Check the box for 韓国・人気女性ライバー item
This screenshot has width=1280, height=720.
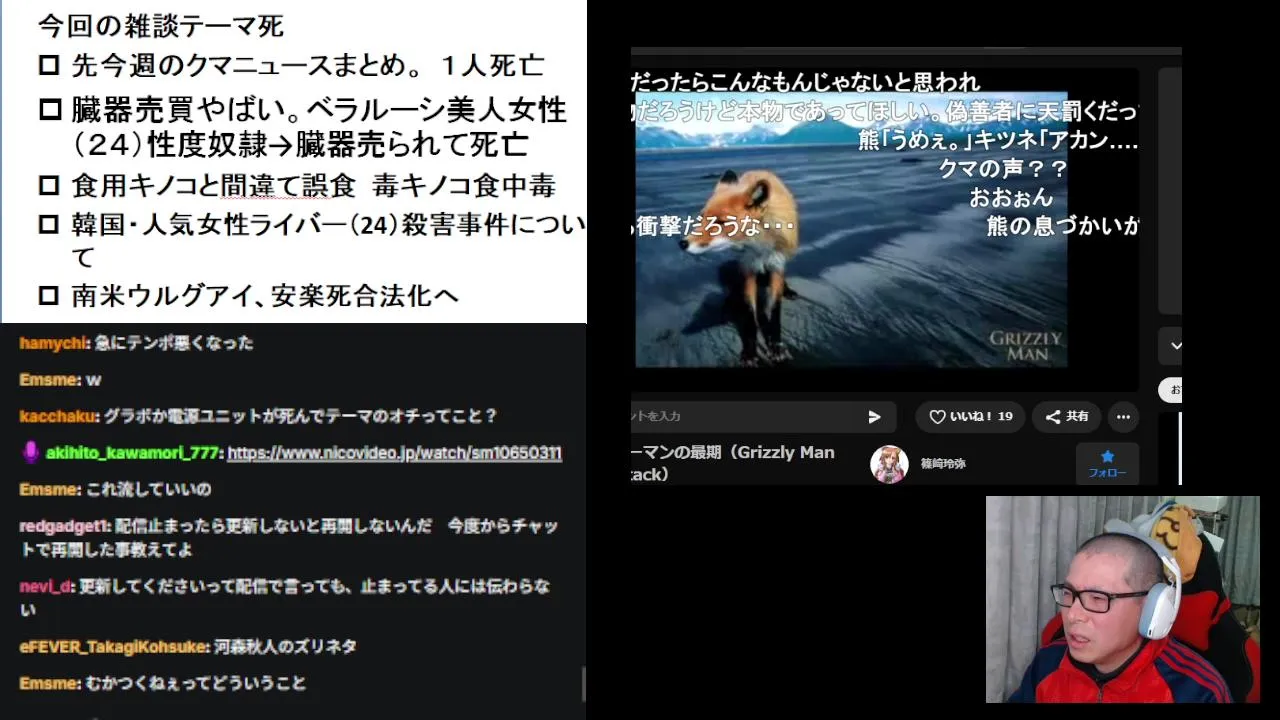coord(50,225)
